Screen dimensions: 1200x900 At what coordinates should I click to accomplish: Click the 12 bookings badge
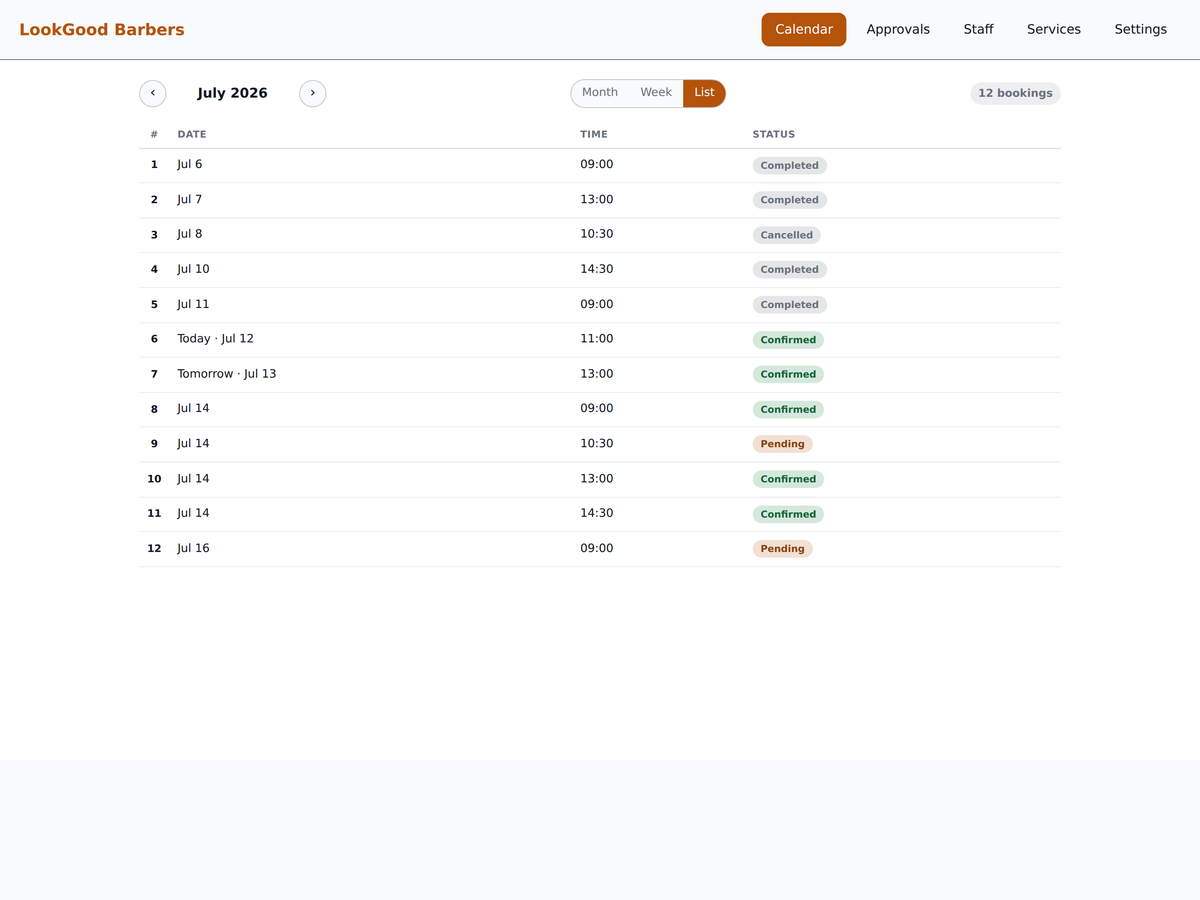pyautogui.click(x=1015, y=93)
